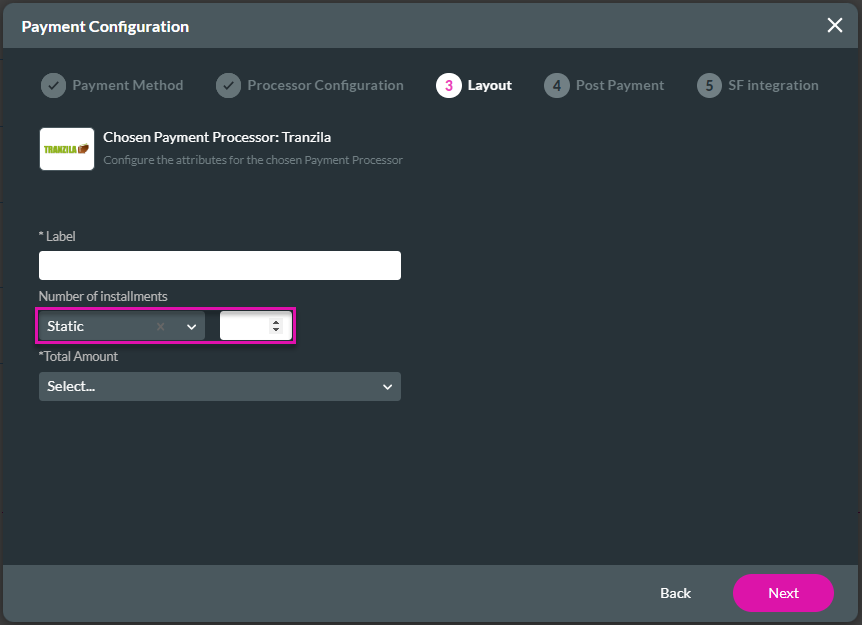Viewport: 862px width, 625px height.
Task: Switch to the Layout step tab
Action: (487, 85)
